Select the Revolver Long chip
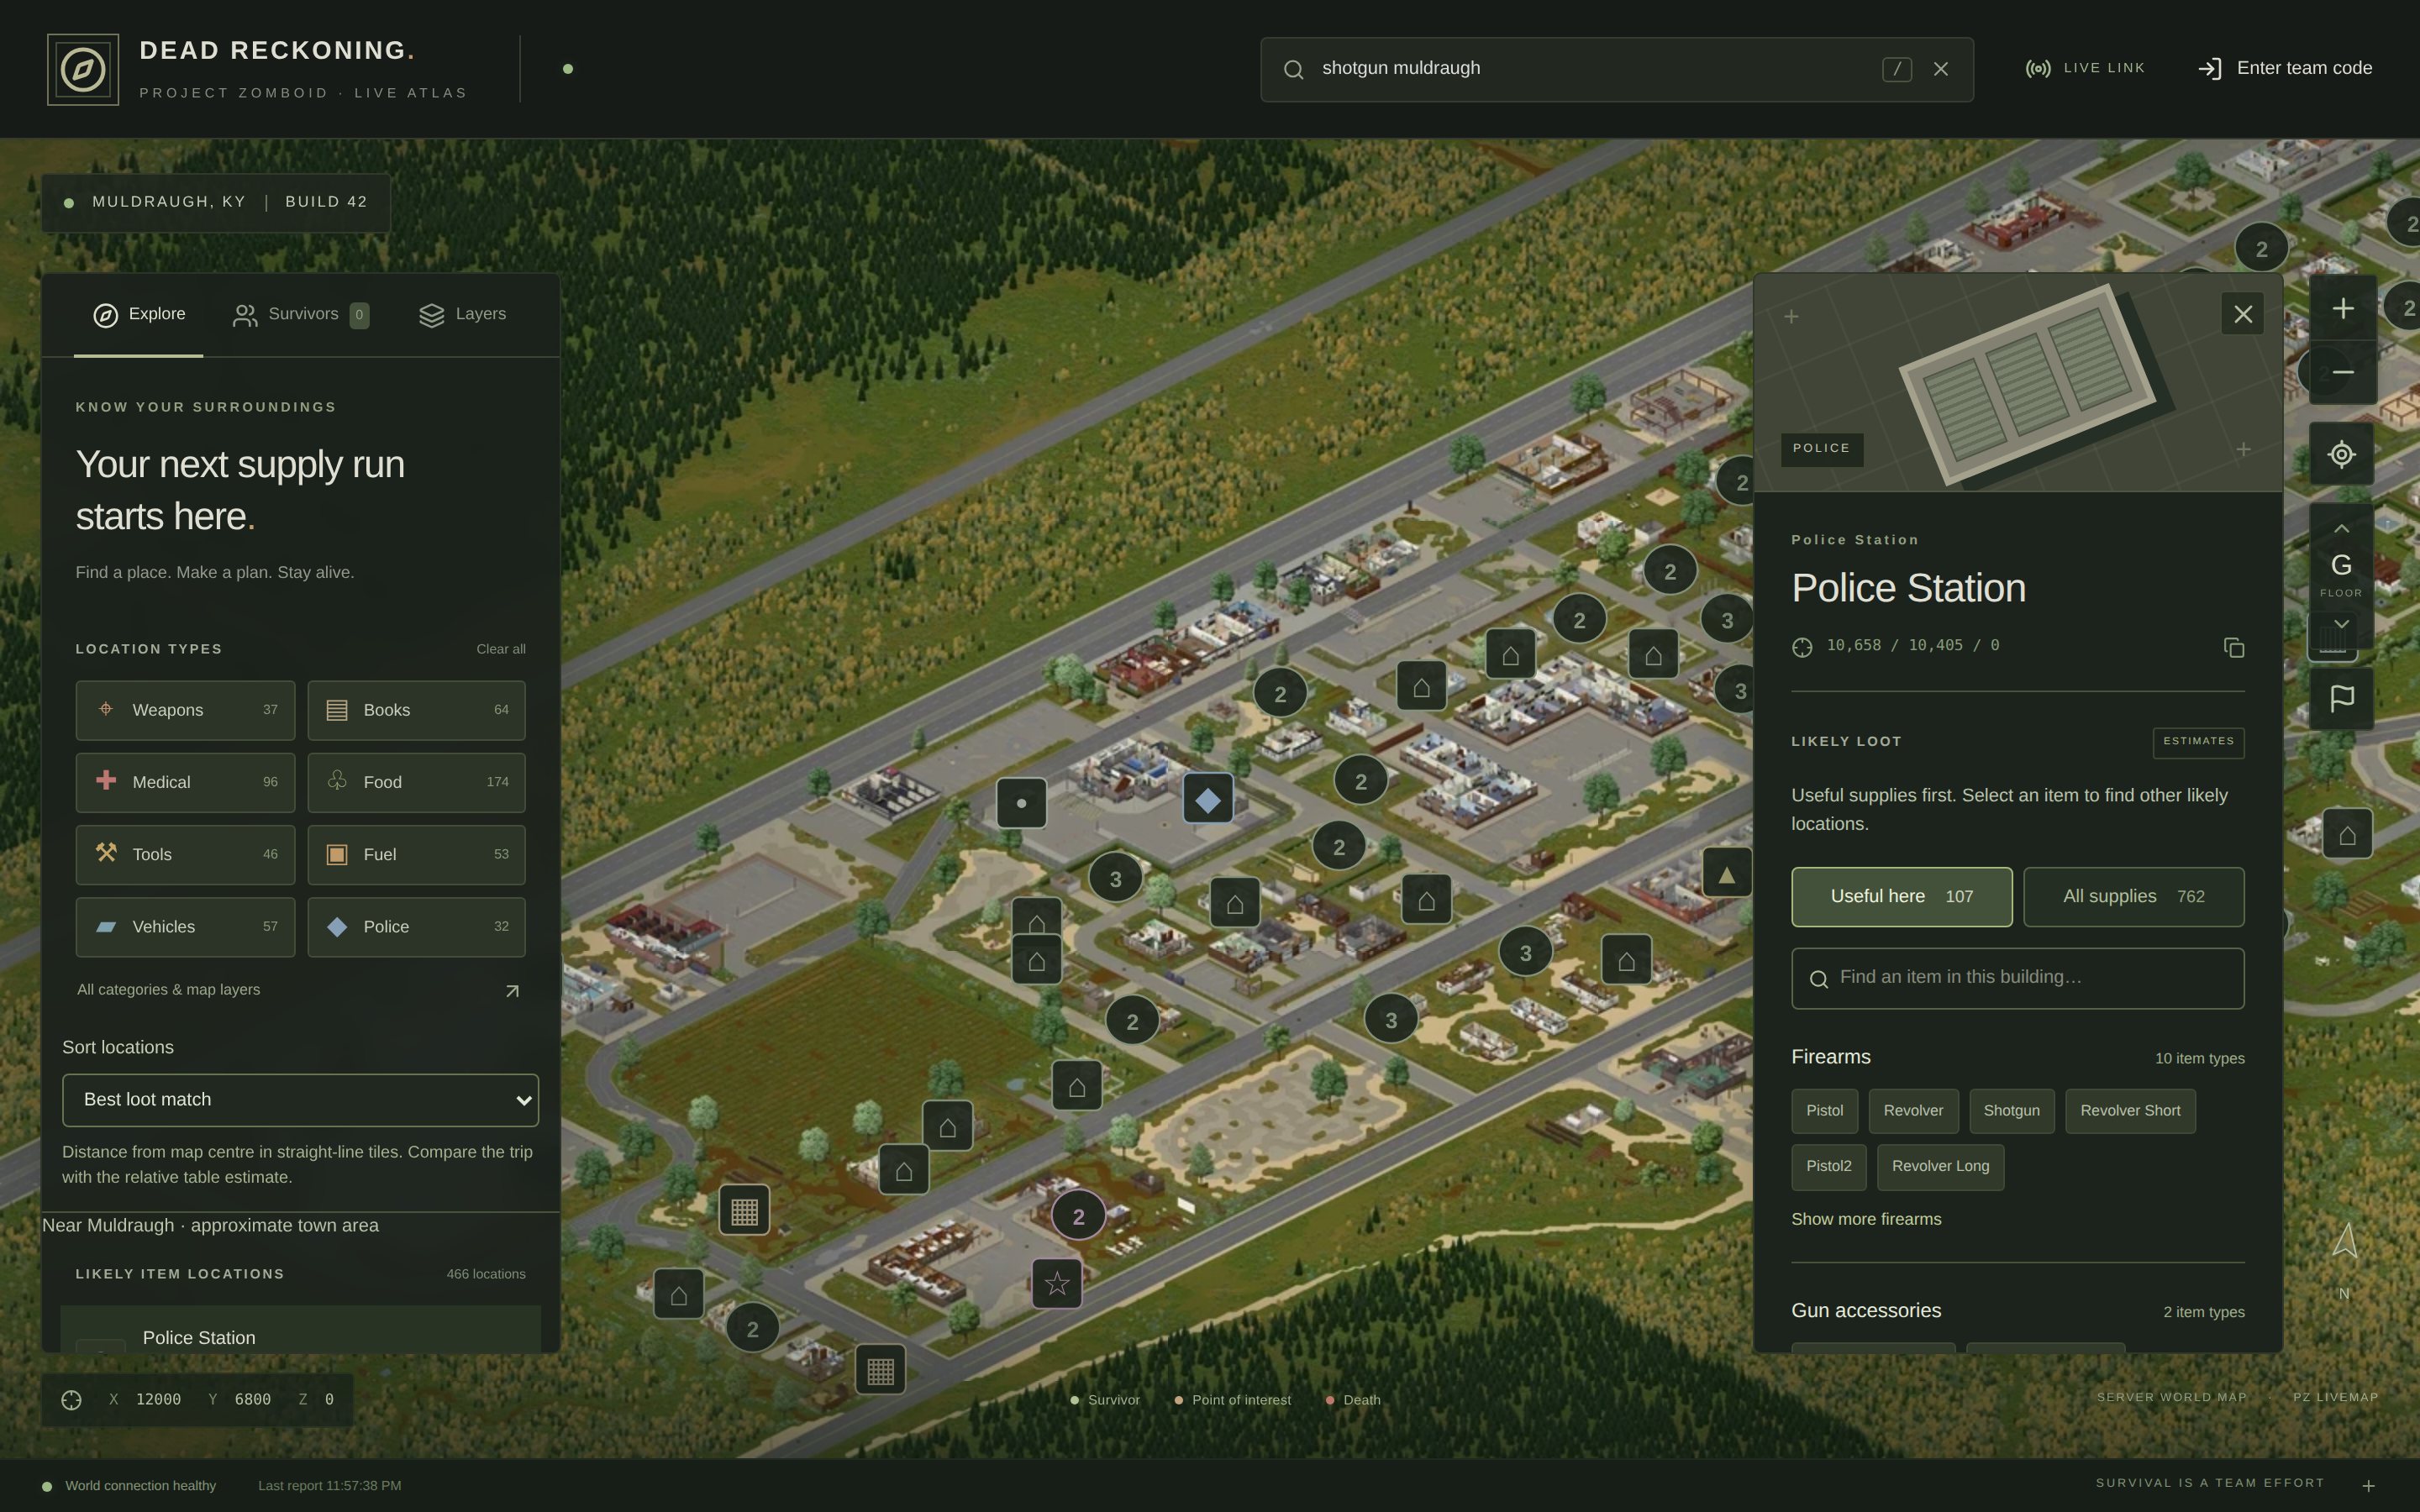Viewport: 2420px width, 1512px height. [1940, 1167]
